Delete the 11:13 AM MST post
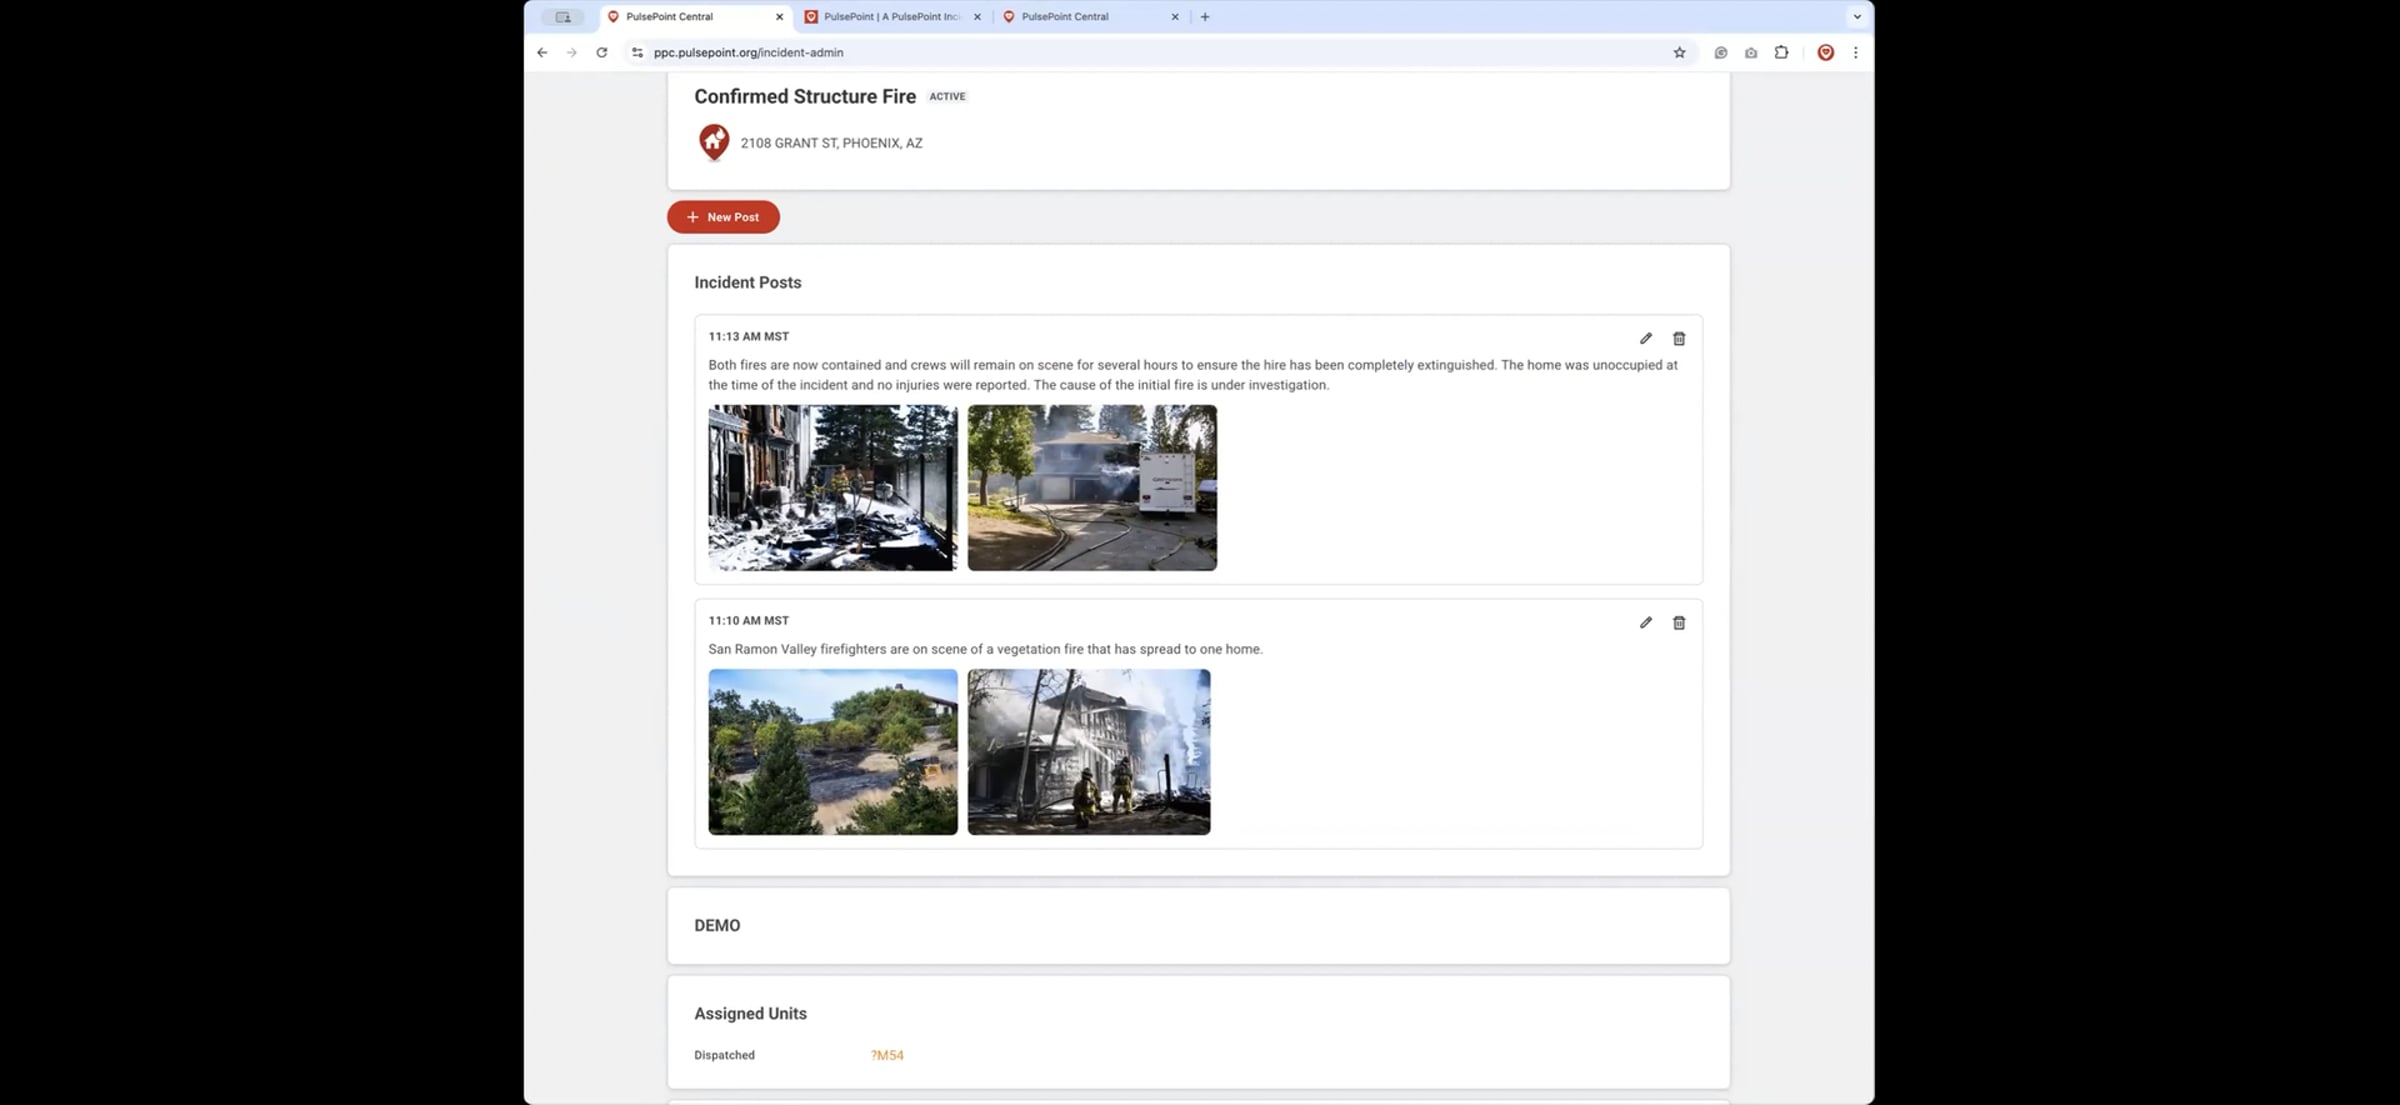This screenshot has width=2400, height=1105. (1679, 338)
